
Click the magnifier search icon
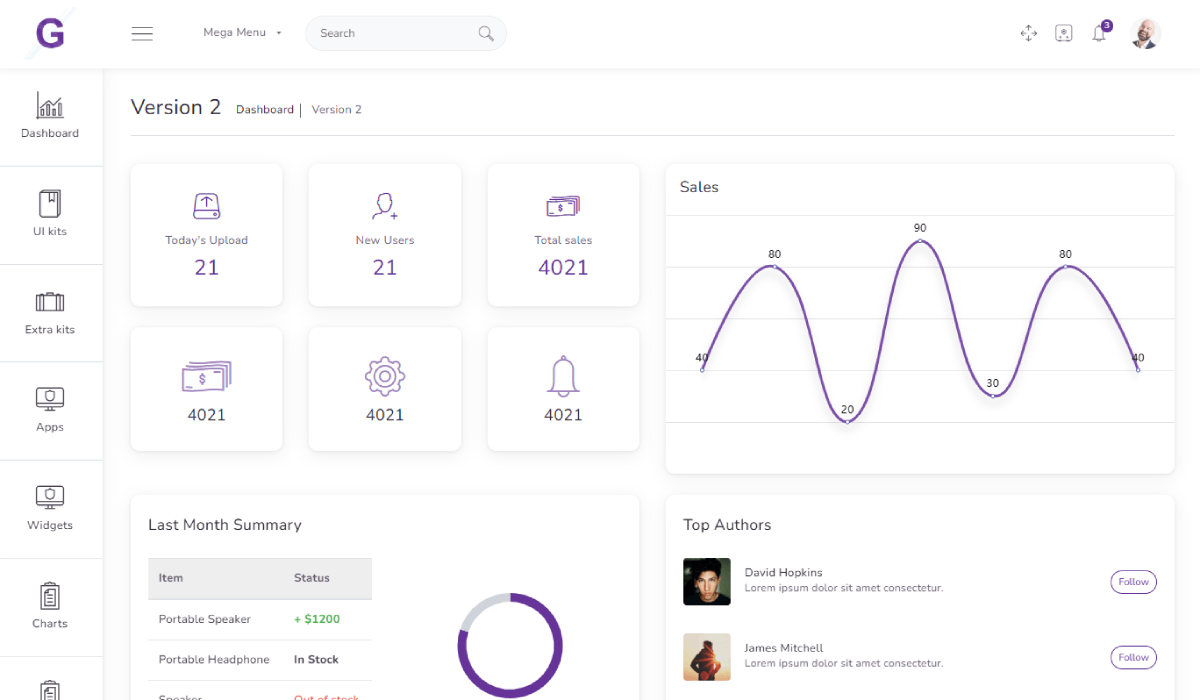click(486, 33)
